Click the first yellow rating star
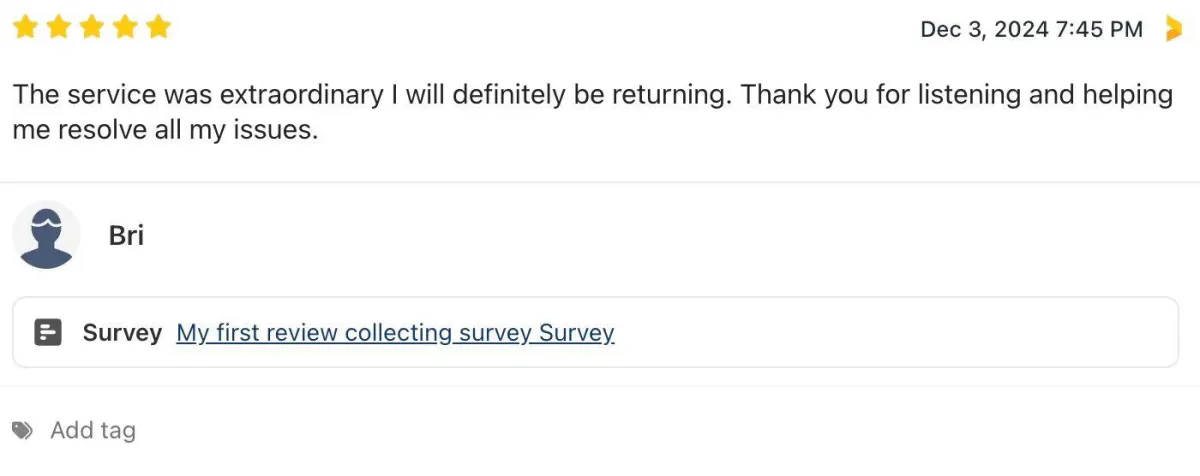The height and width of the screenshot is (476, 1200). point(25,28)
